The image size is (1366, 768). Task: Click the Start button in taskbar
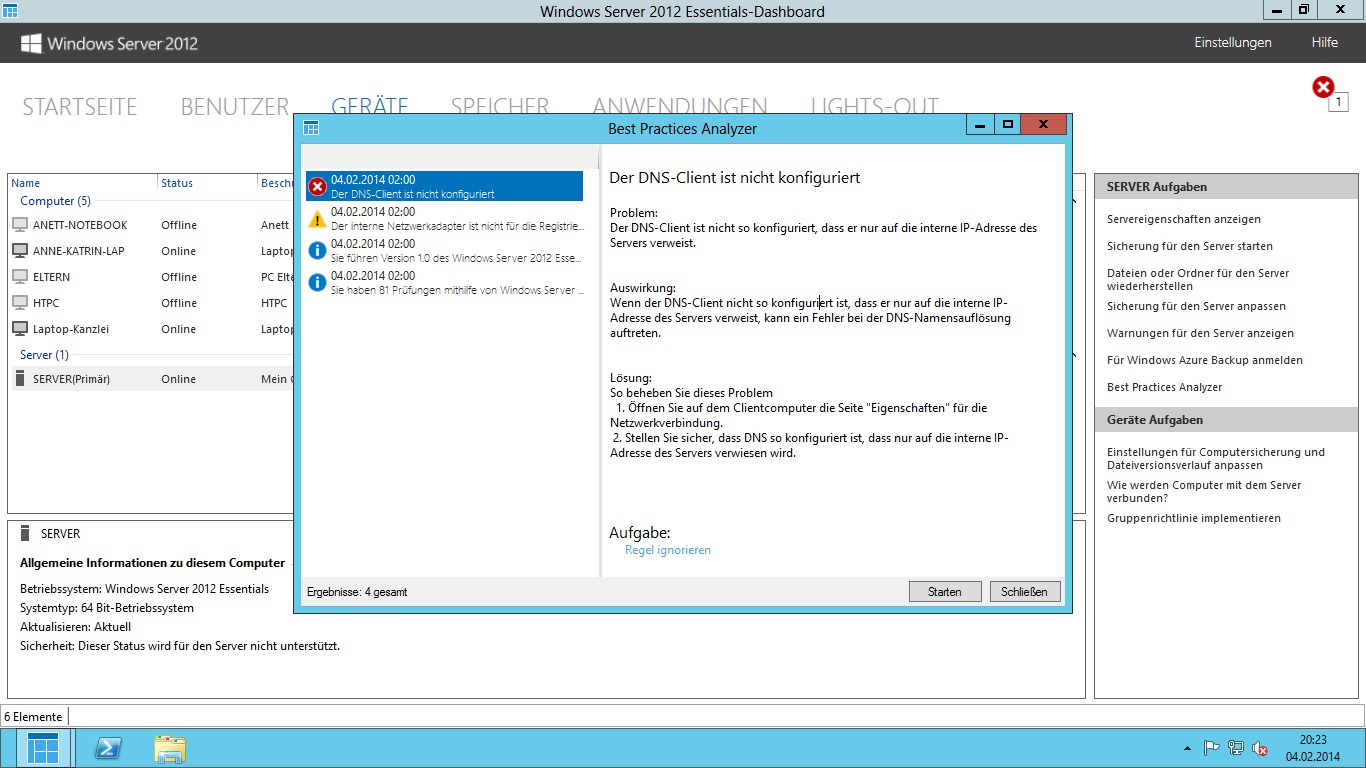(44, 749)
